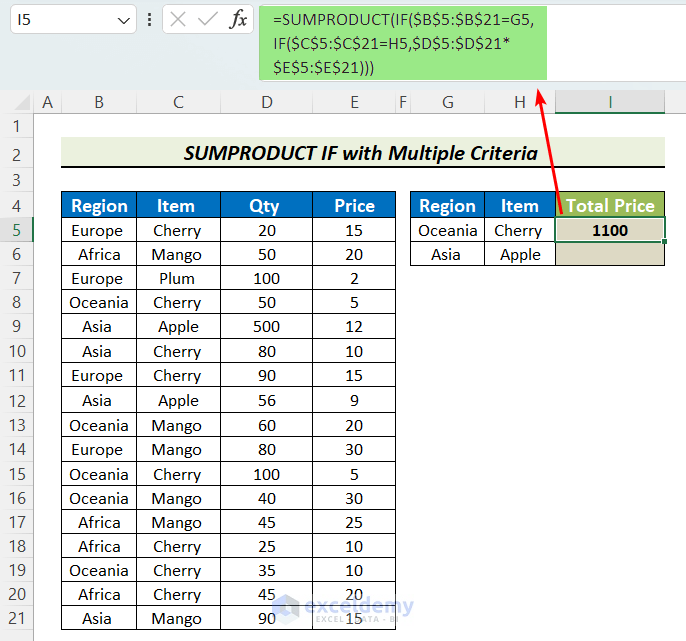The image size is (686, 641).
Task: Click criteria cell 'Apple' in column H
Action: tap(520, 254)
